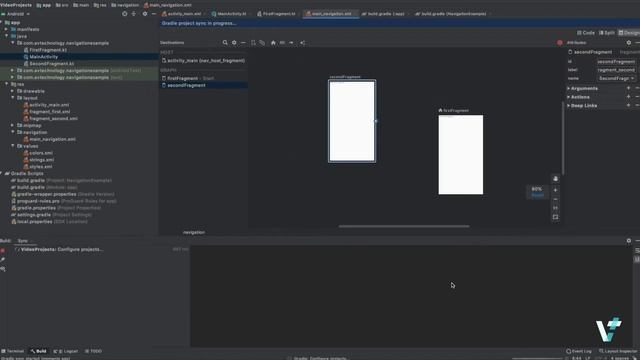Click Reset under the zoom percentage
The width and height of the screenshot is (640, 360).
click(537, 195)
